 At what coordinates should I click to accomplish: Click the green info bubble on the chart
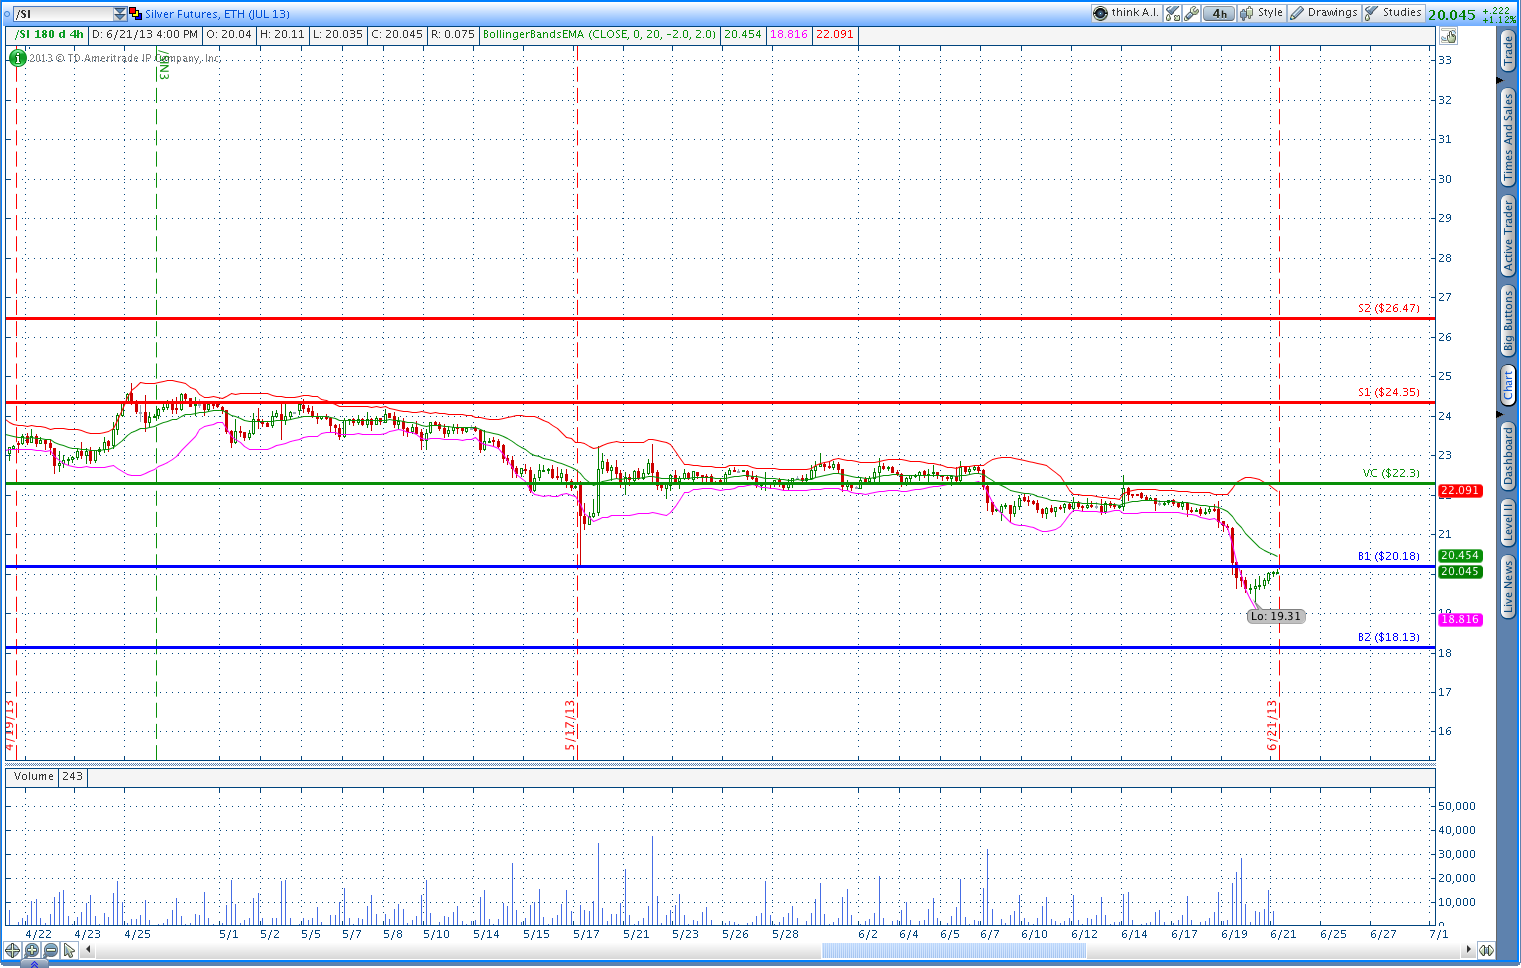[16, 58]
